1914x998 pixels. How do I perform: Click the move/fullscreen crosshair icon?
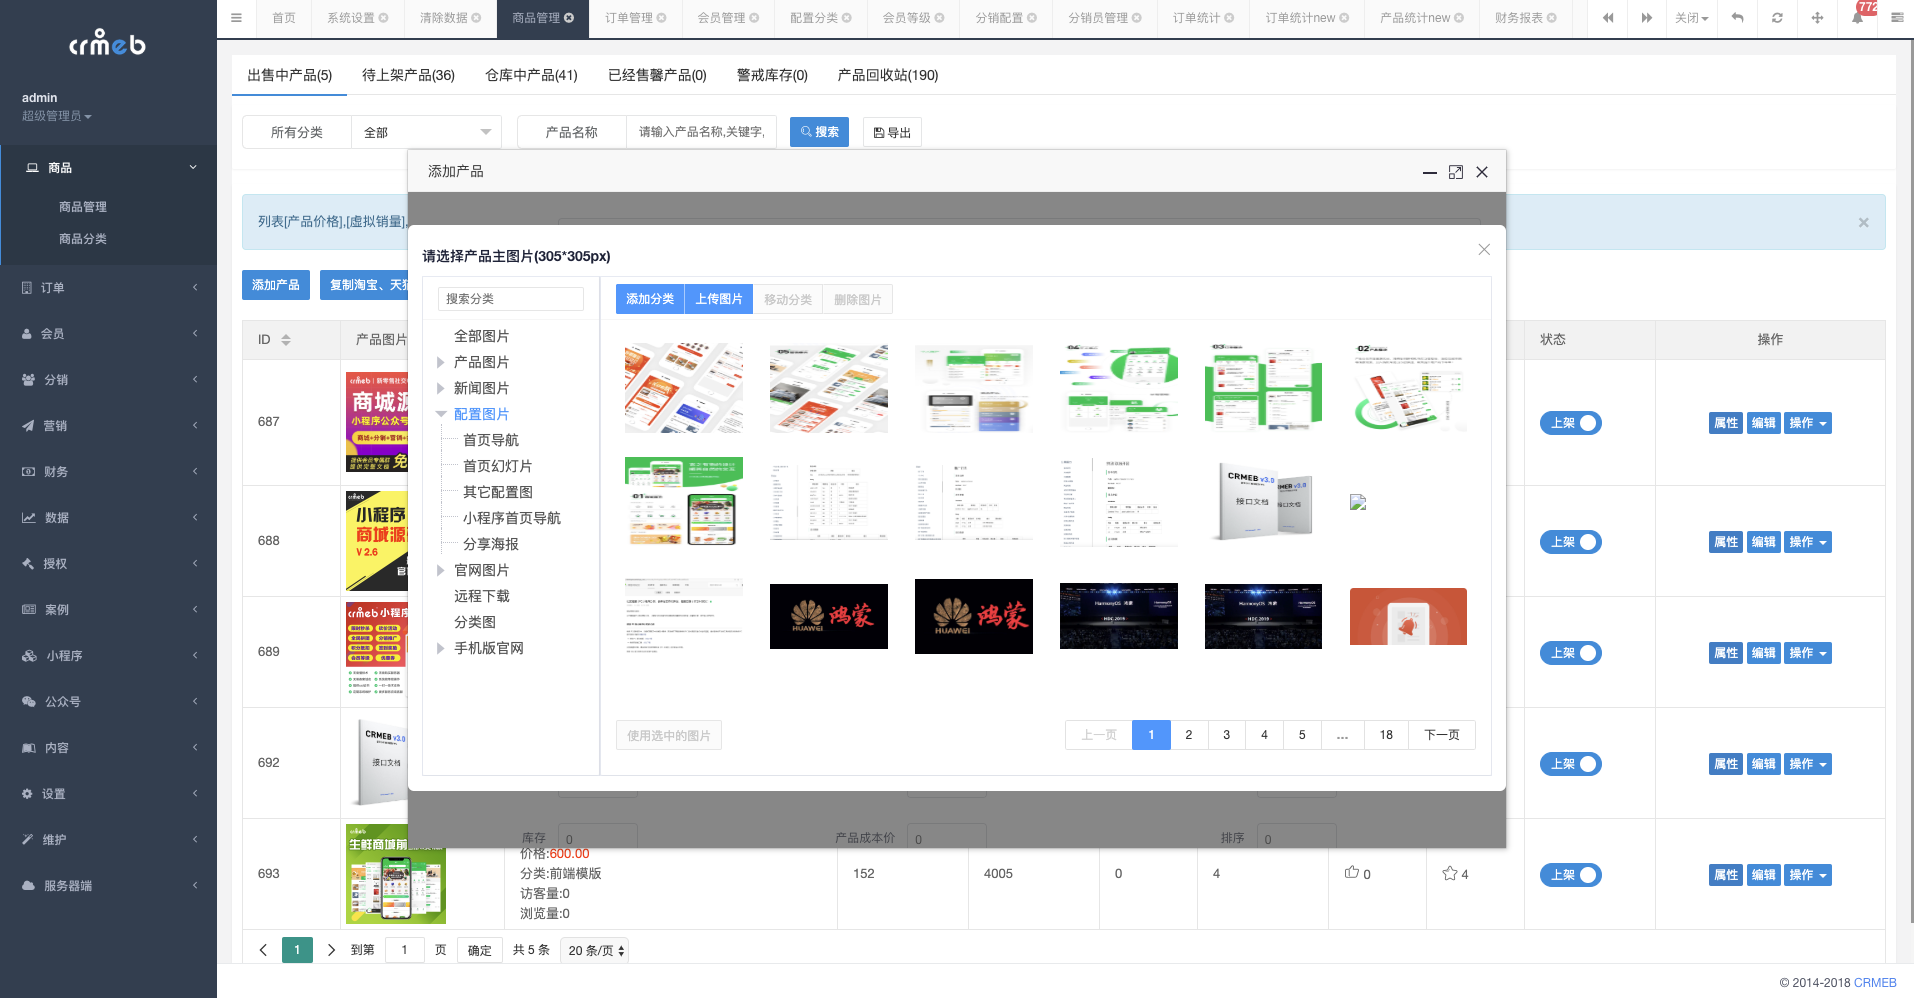point(1817,18)
